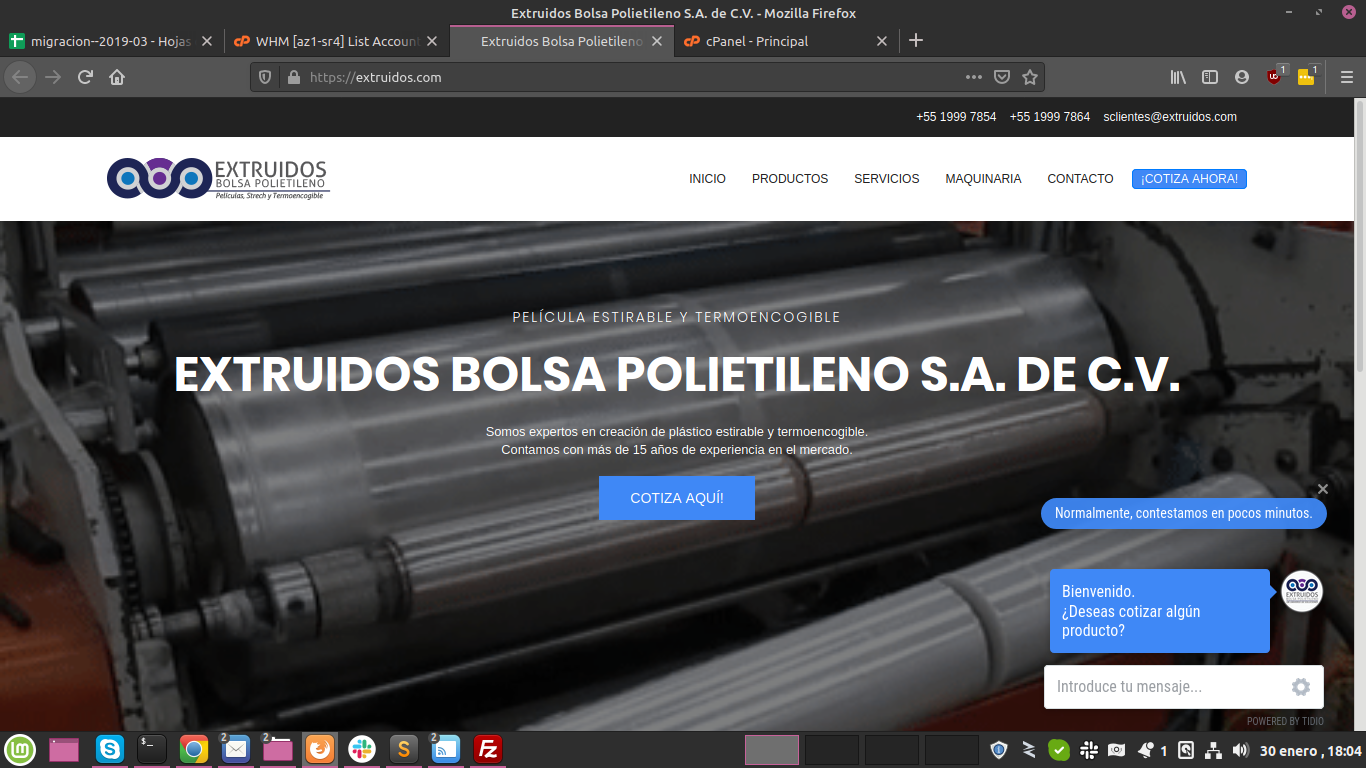The width and height of the screenshot is (1366, 768).
Task: Open the Linux Mint start menu
Action: 19,749
